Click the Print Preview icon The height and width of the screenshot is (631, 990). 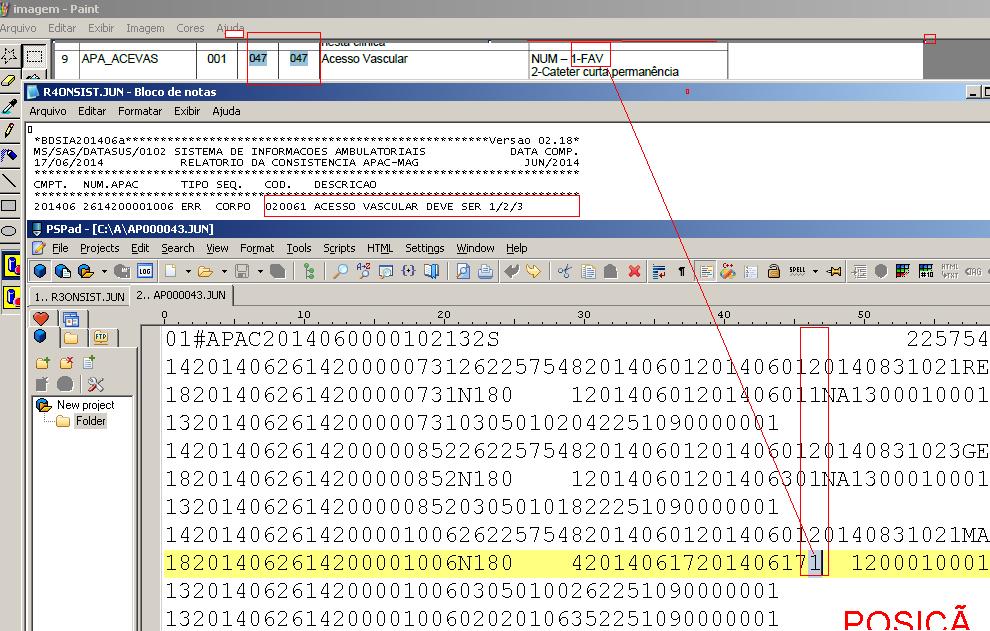pos(463,271)
